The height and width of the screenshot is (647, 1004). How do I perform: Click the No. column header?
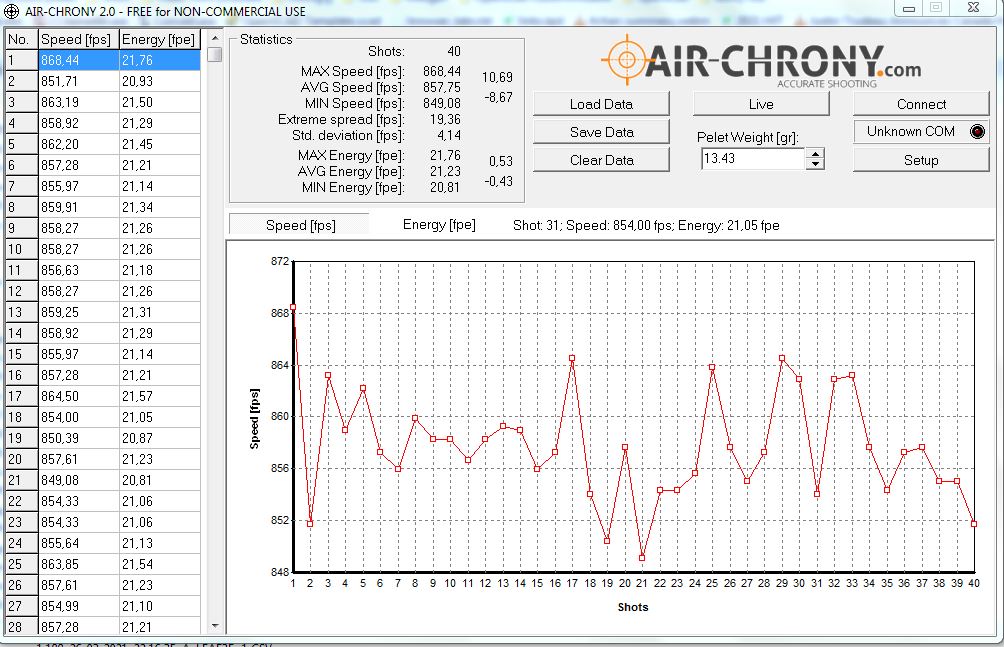(x=21, y=39)
